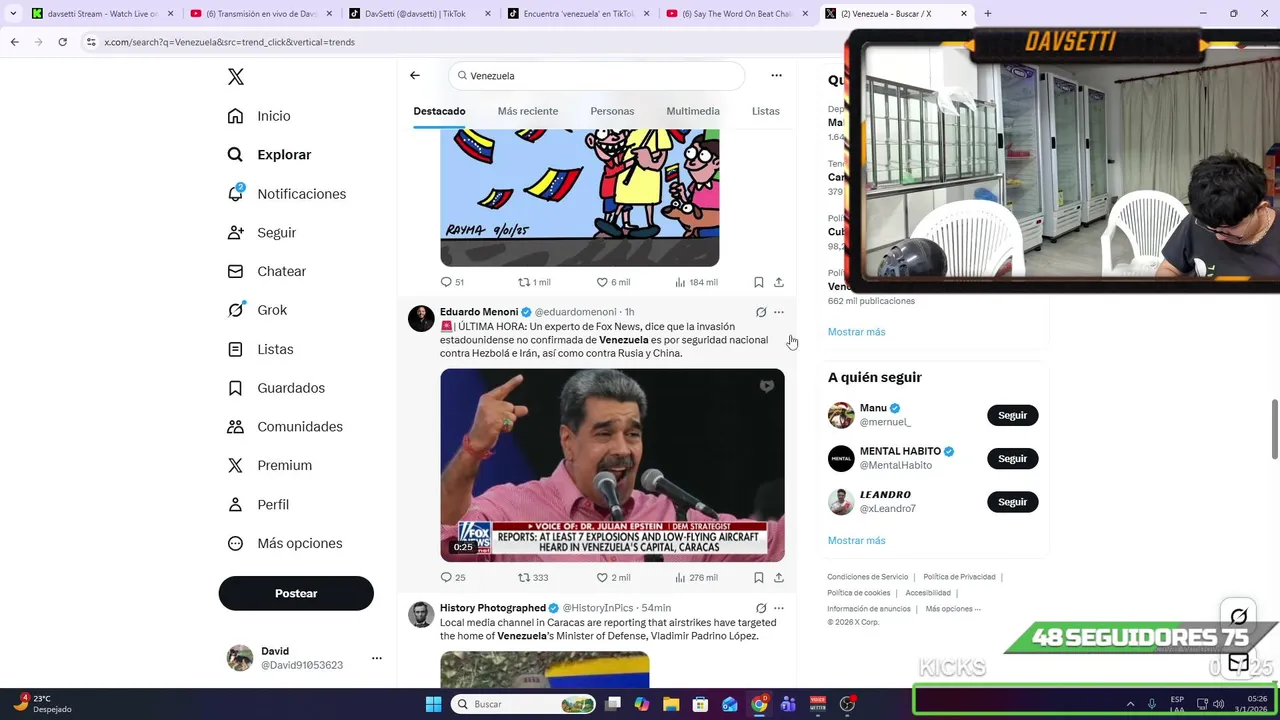
Task: Reload the page in the browser
Action: click(62, 42)
